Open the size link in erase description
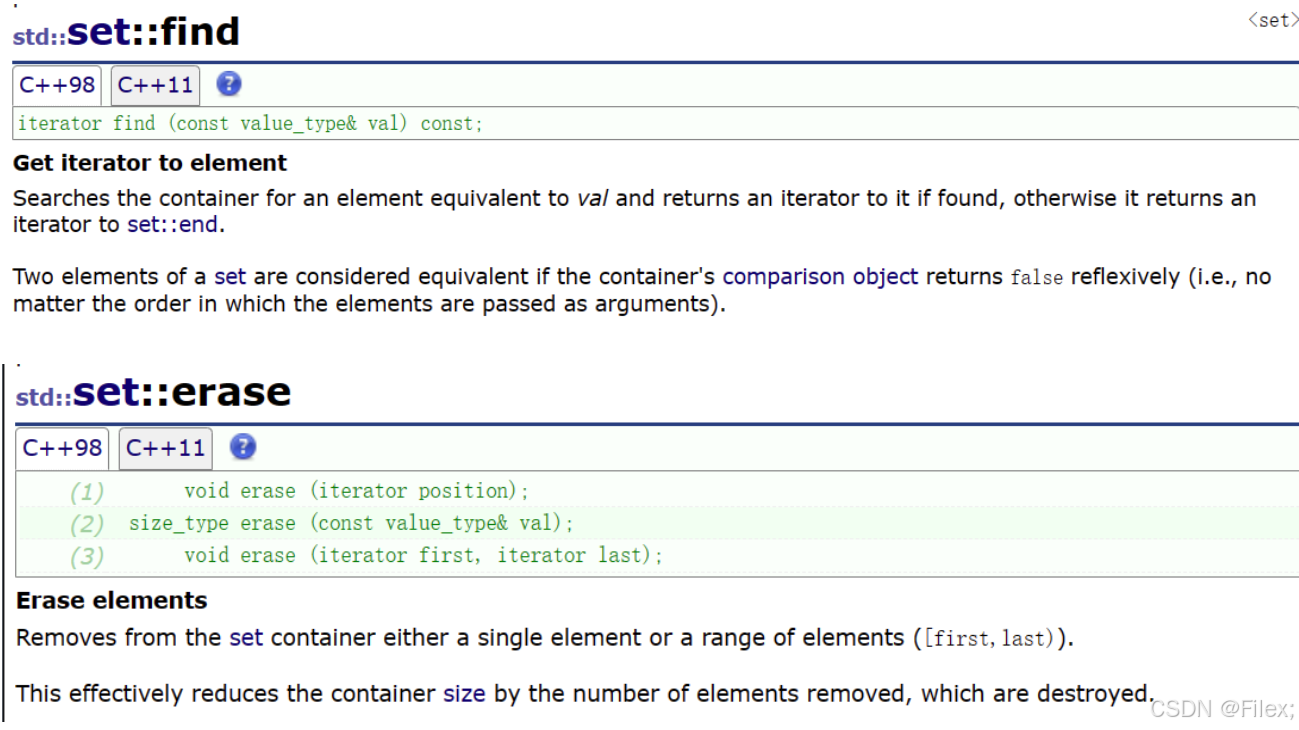 tap(464, 693)
